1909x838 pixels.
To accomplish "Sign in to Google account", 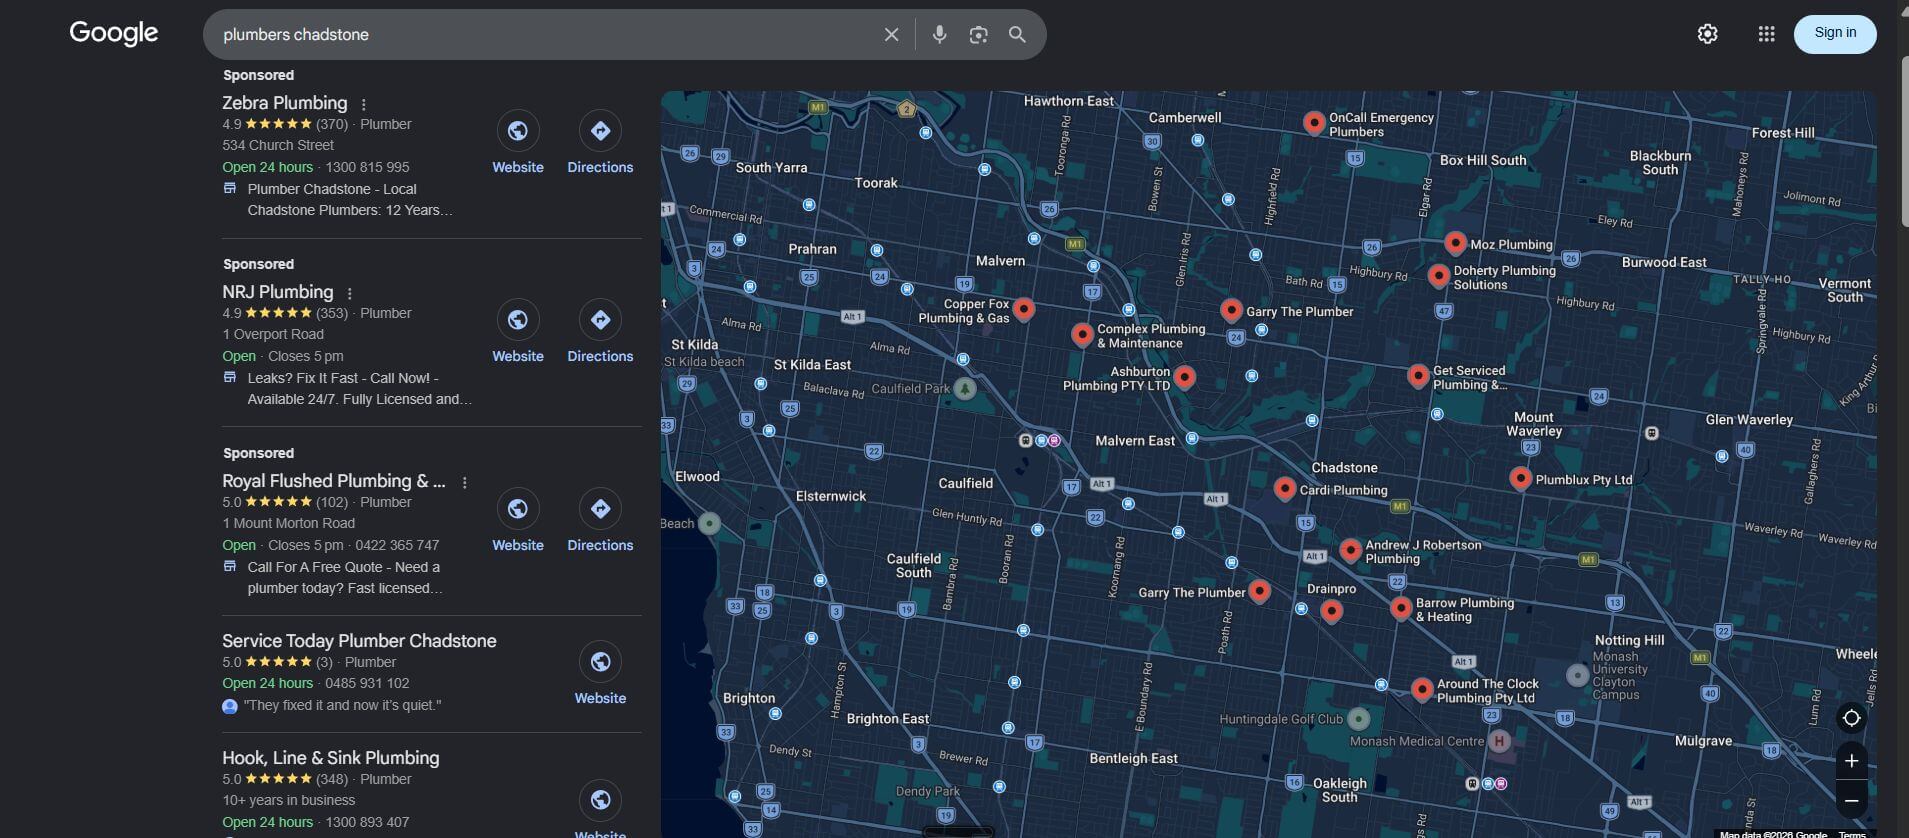I will click(x=1834, y=34).
